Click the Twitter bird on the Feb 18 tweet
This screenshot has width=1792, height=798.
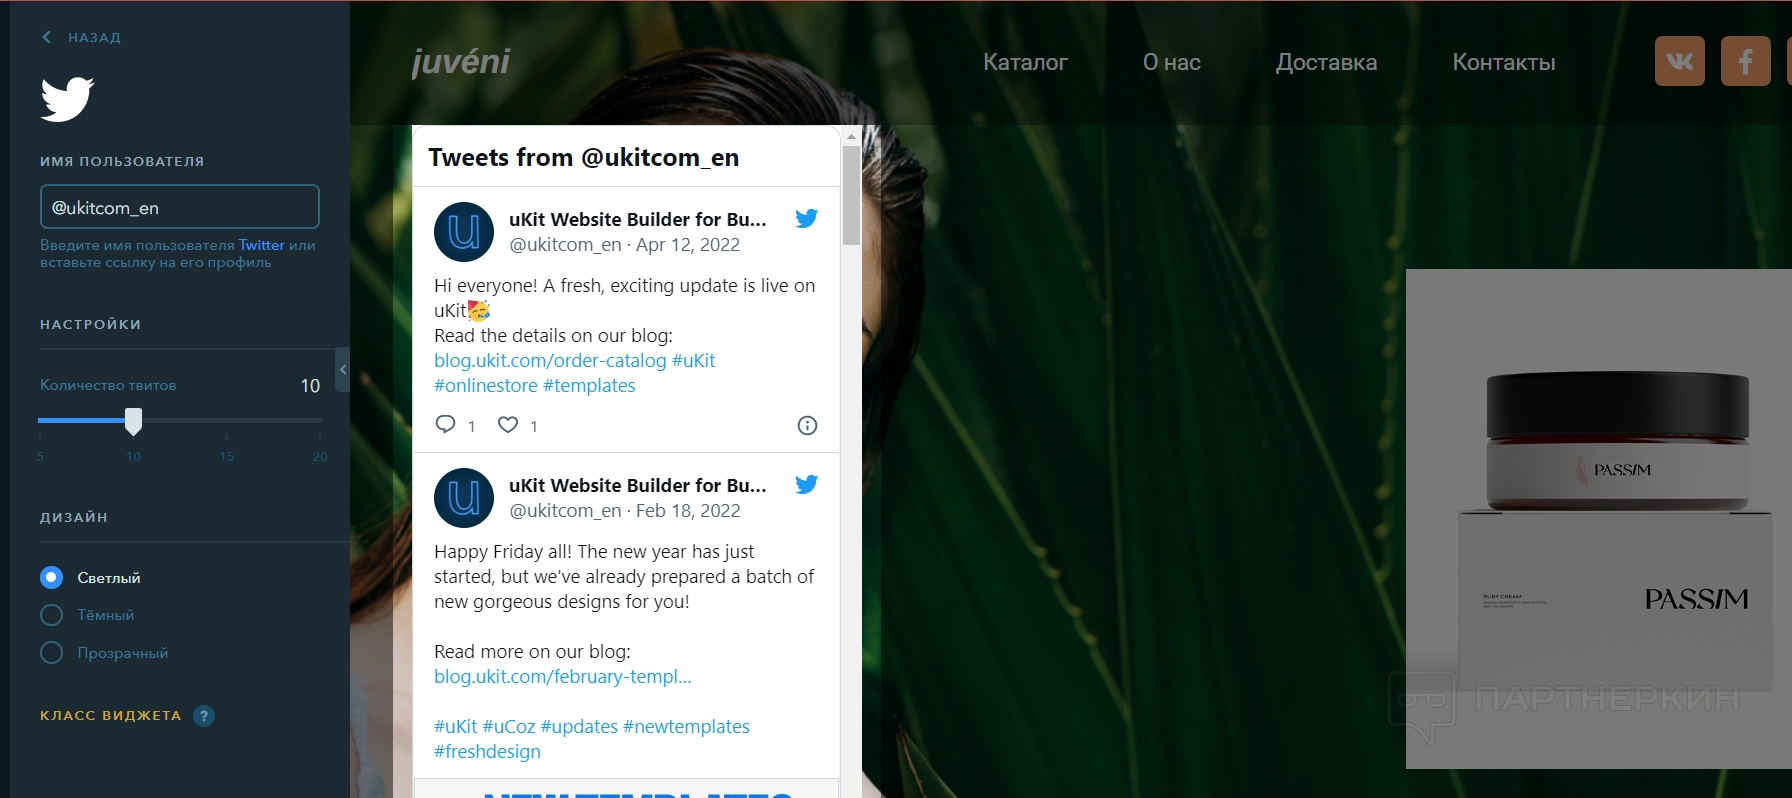806,485
